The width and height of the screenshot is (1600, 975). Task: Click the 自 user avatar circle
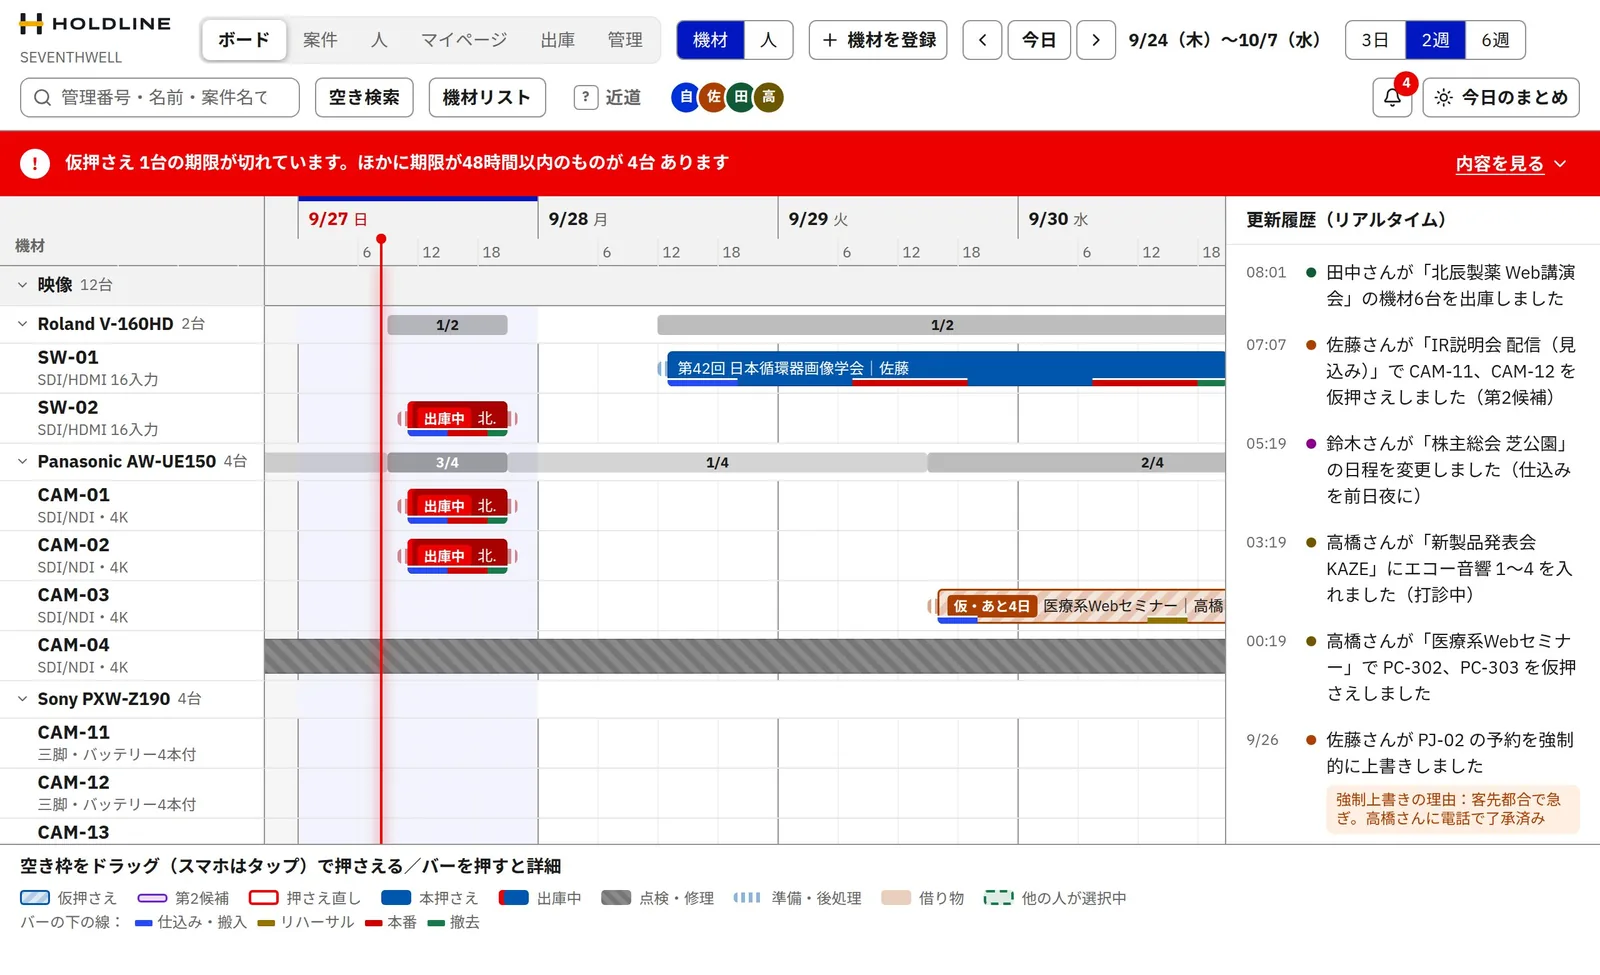tap(686, 97)
